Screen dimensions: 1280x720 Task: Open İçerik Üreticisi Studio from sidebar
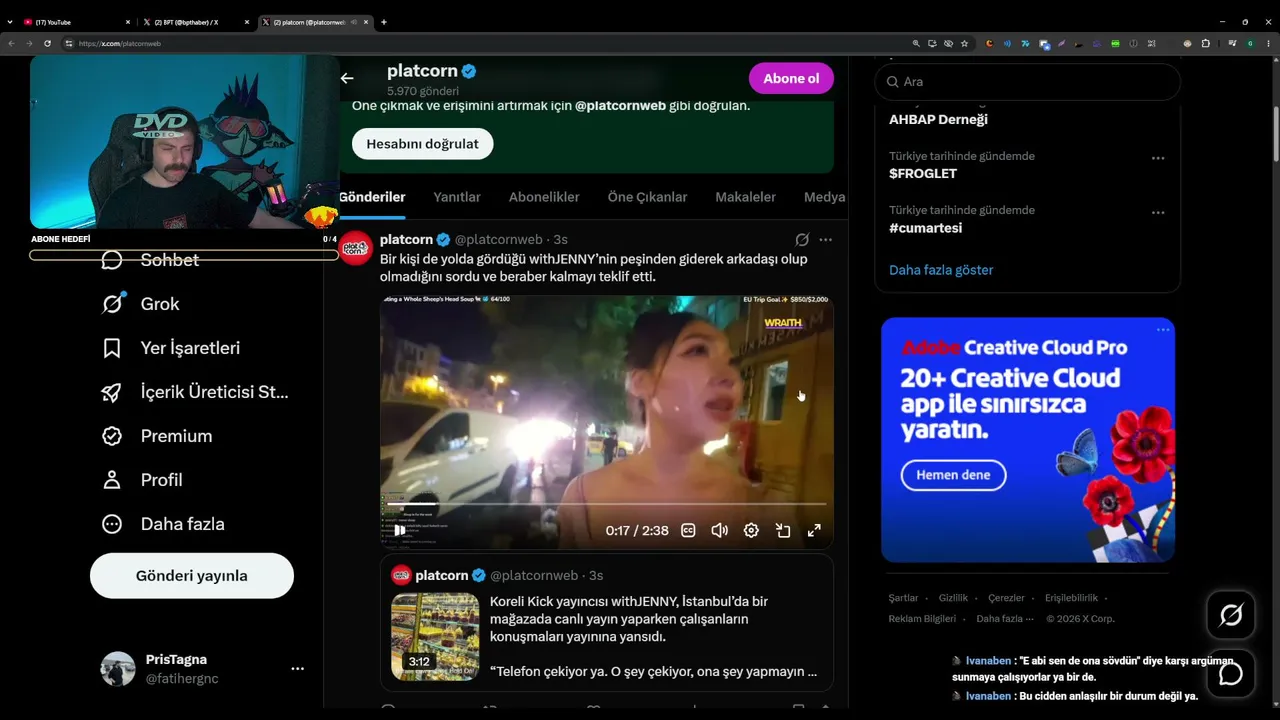(x=195, y=392)
